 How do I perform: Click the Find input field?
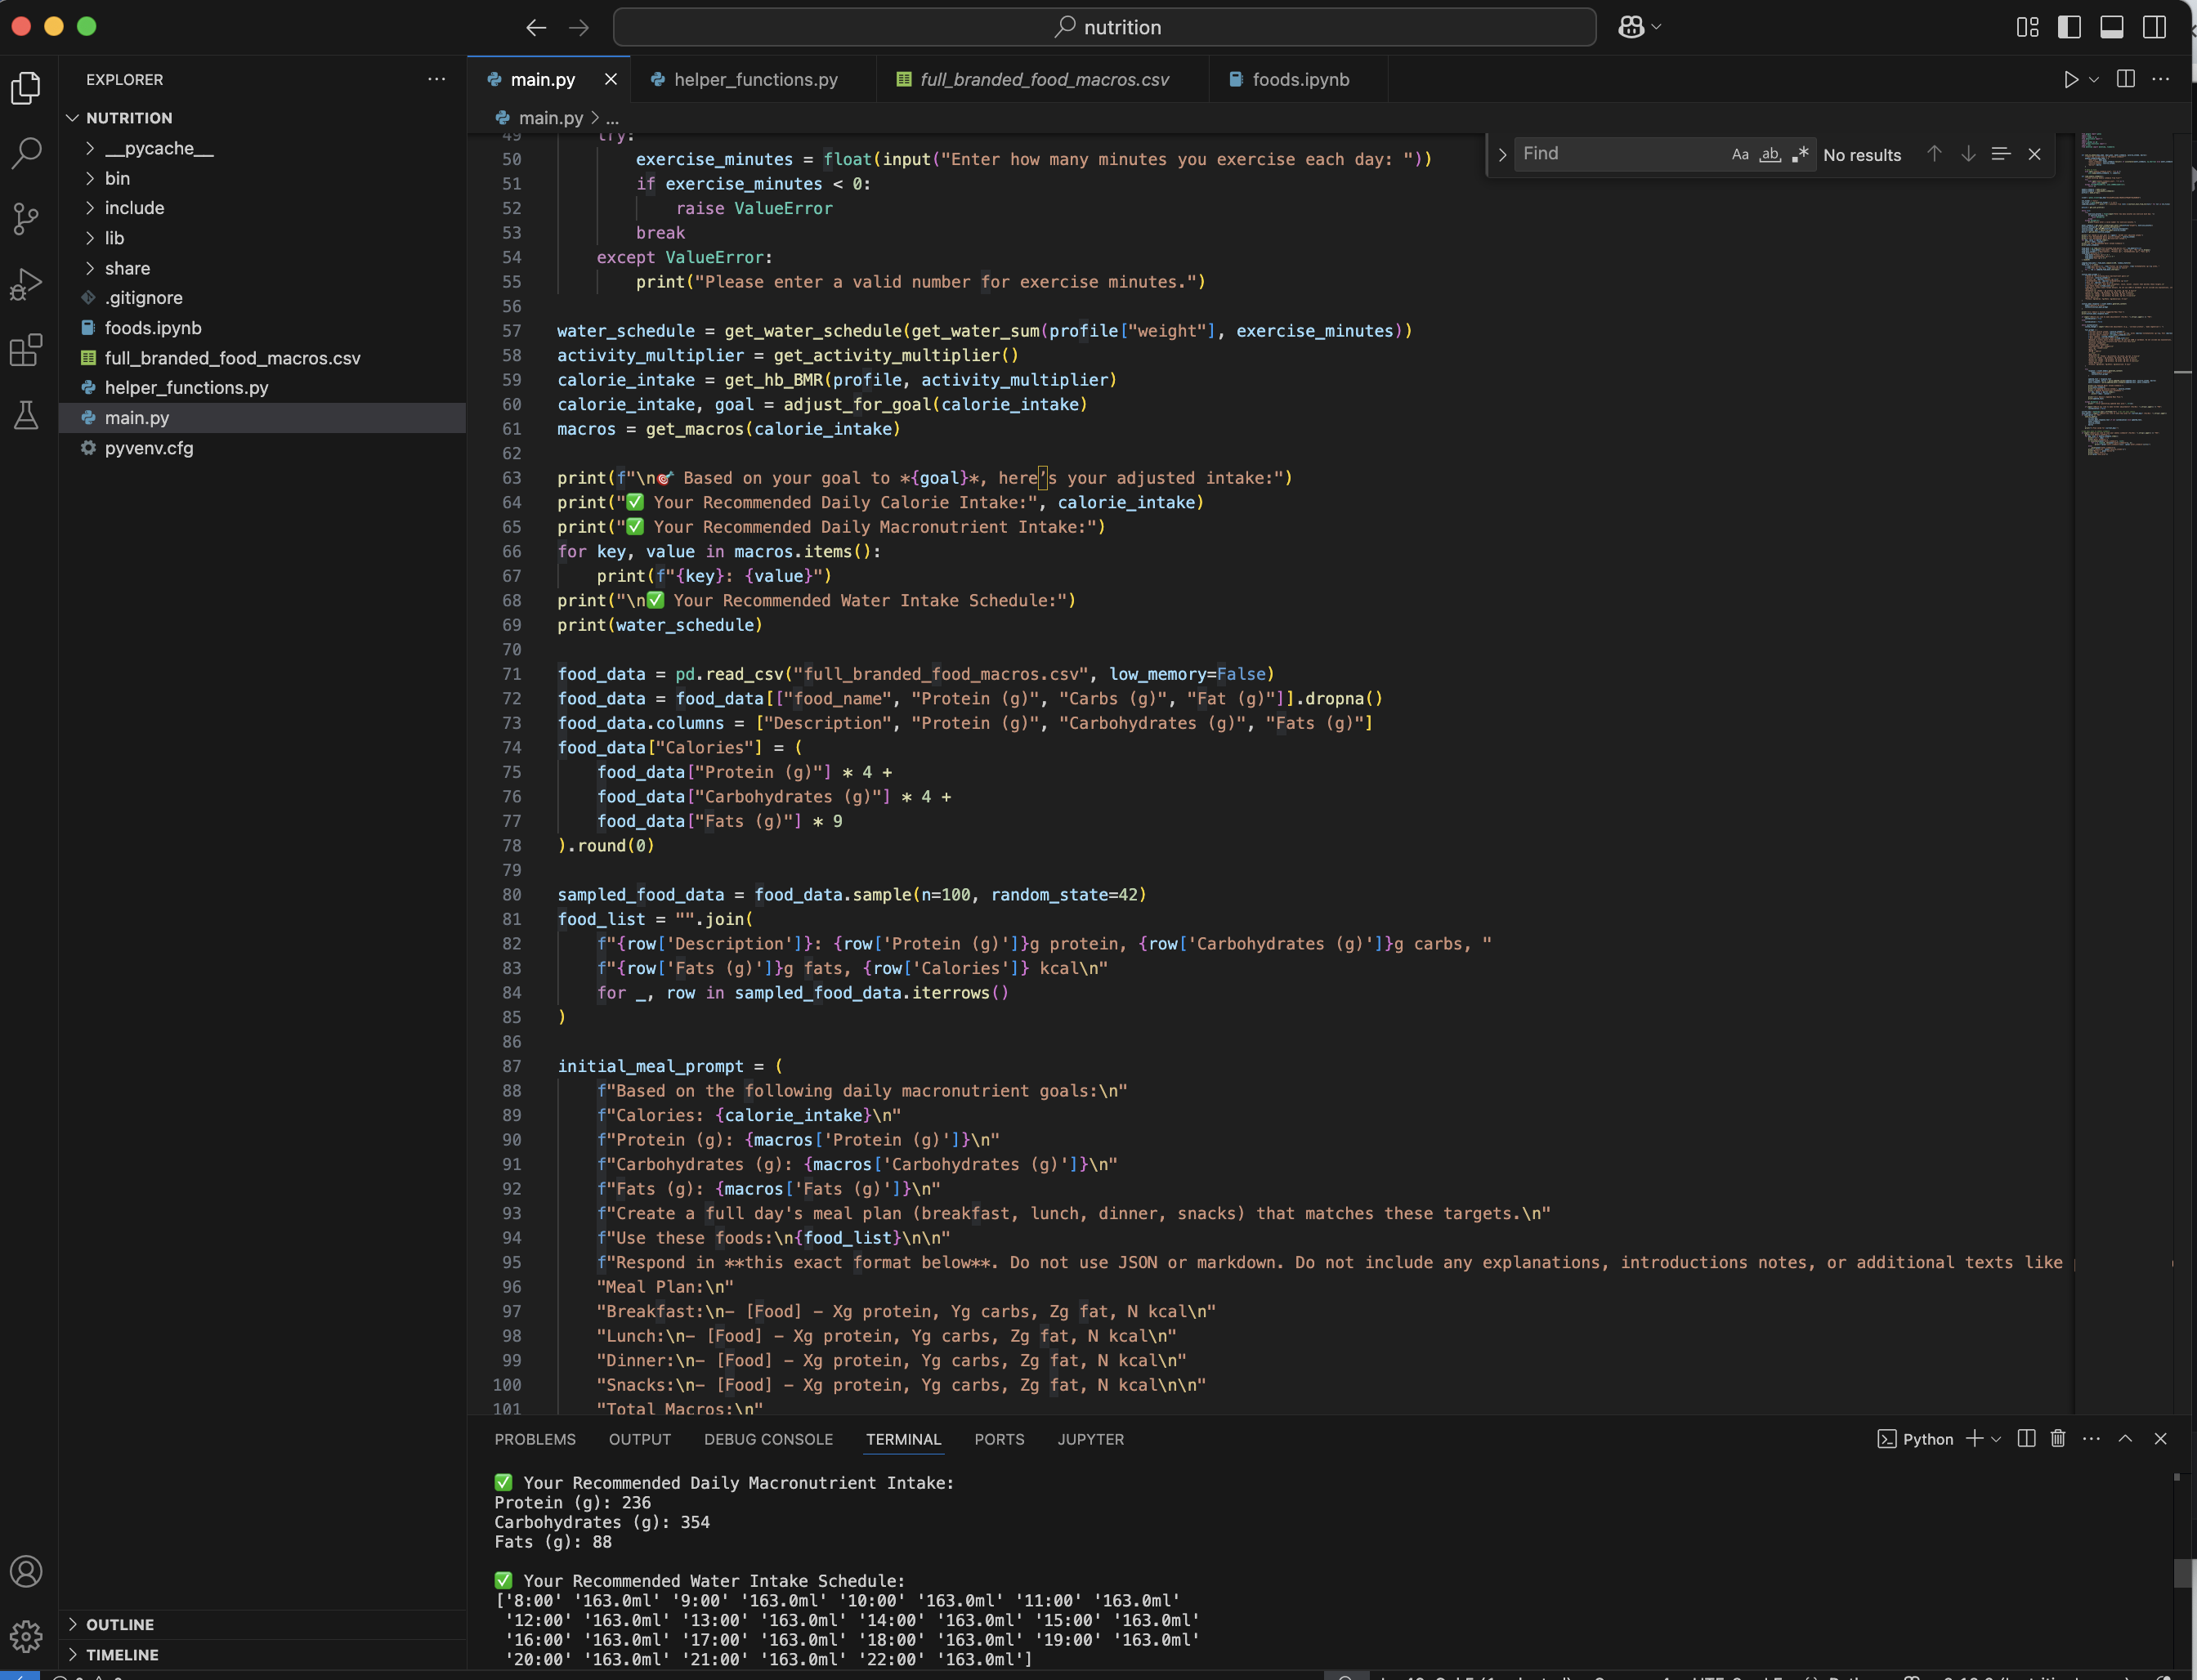pyautogui.click(x=1620, y=154)
